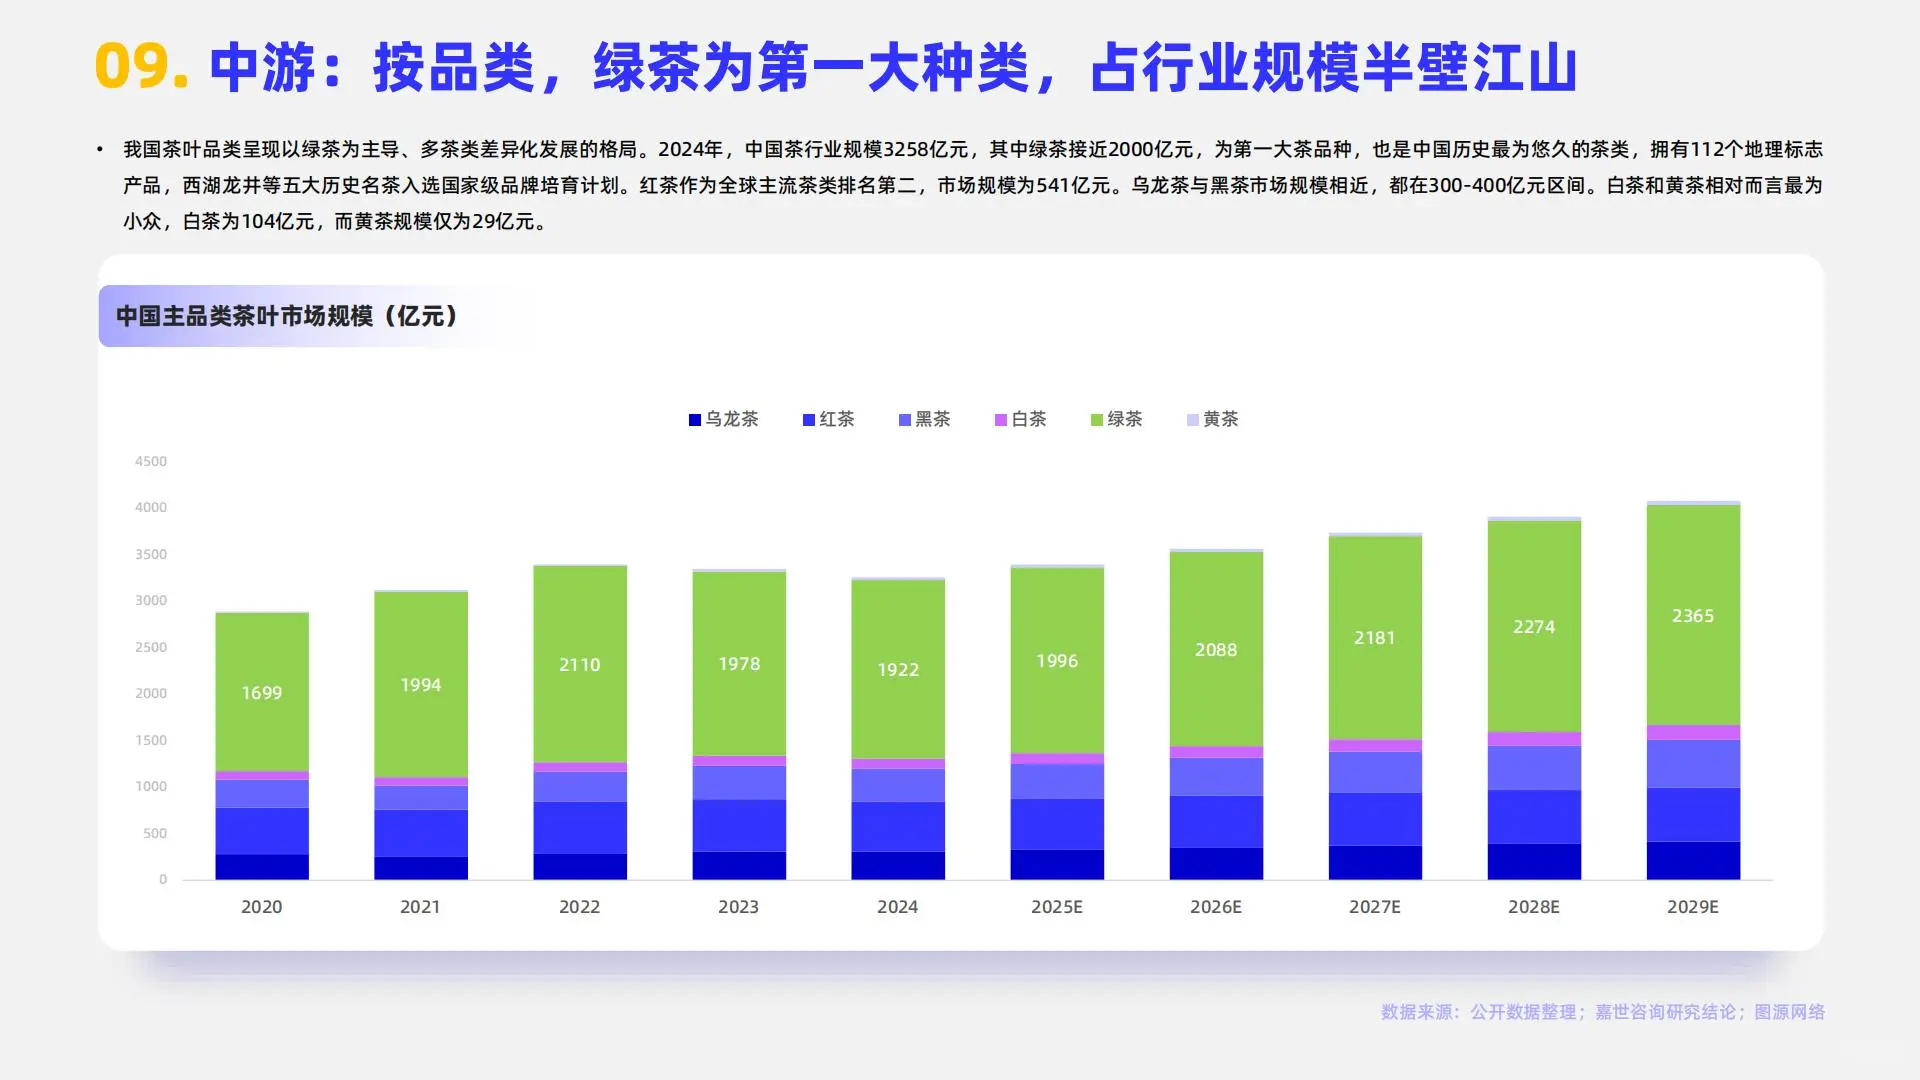The image size is (1920, 1080).
Task: Click the 2365 value label on the 2029E bar
Action: point(1692,616)
